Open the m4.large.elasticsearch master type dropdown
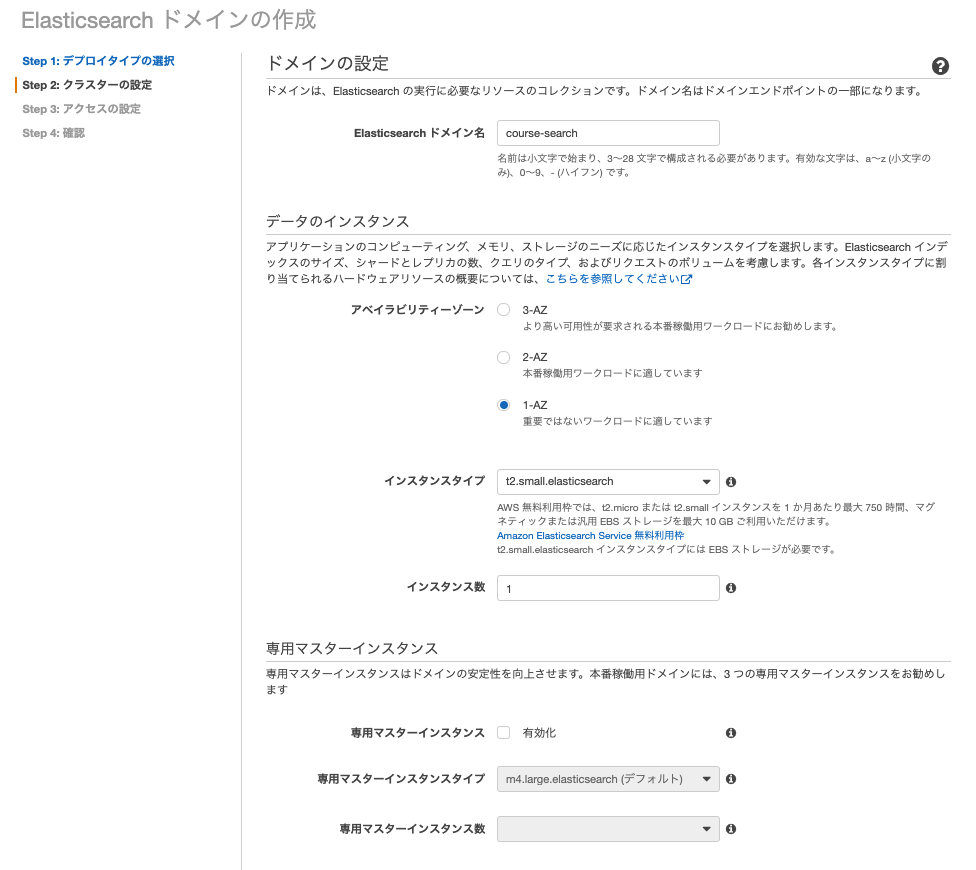Image resolution: width=976 pixels, height=870 pixels. 608,779
